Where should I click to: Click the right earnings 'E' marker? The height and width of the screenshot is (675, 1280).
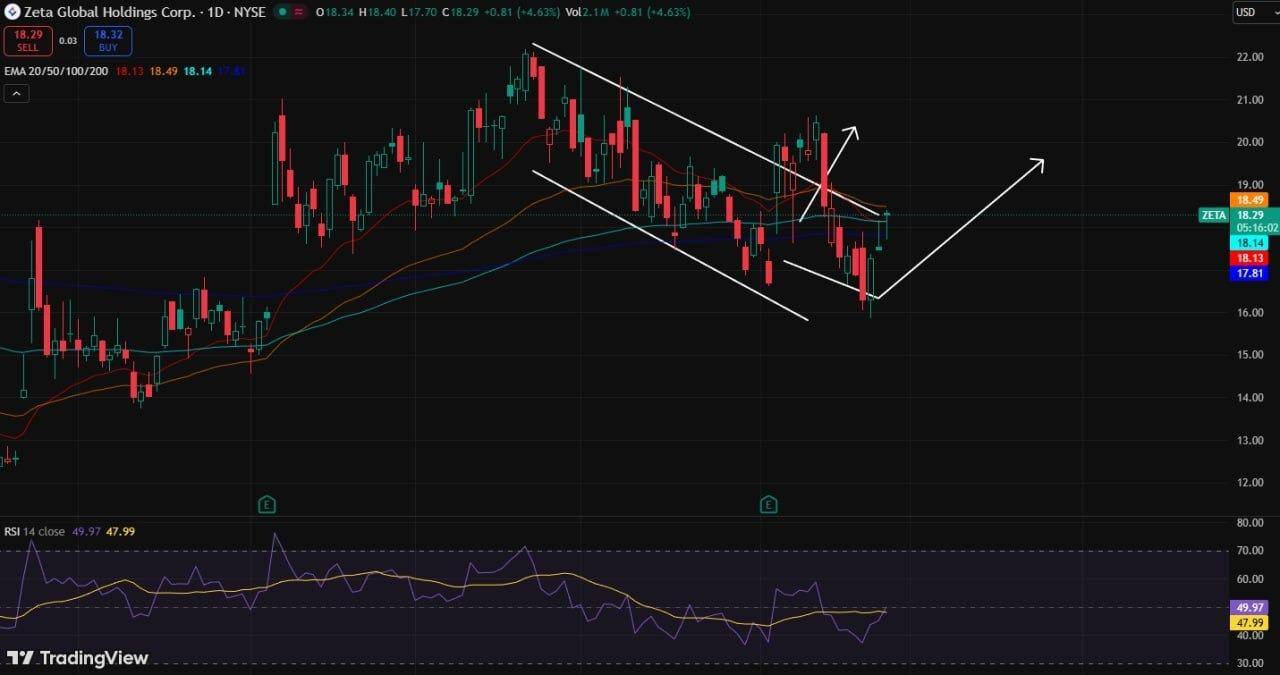click(769, 504)
